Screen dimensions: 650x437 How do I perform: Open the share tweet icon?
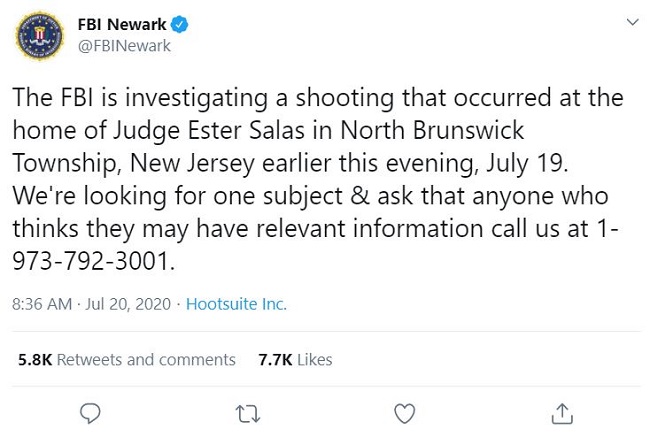(562, 413)
